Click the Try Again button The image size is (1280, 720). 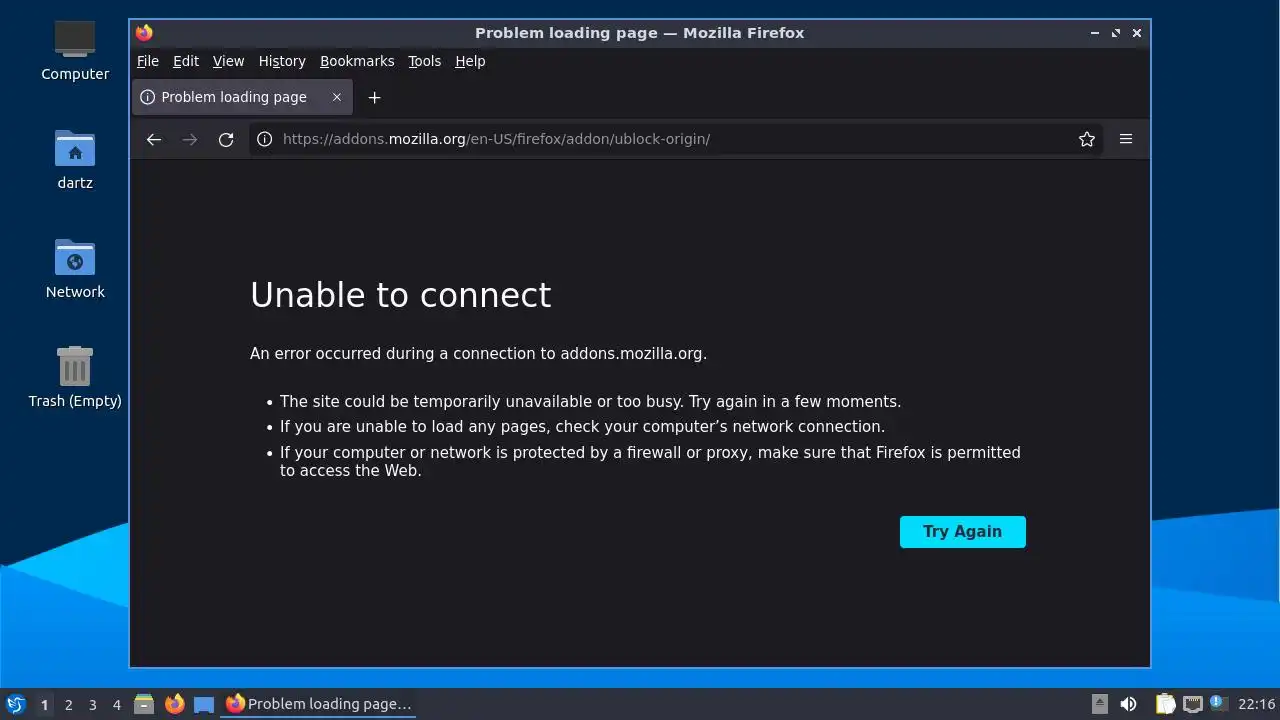(x=963, y=532)
